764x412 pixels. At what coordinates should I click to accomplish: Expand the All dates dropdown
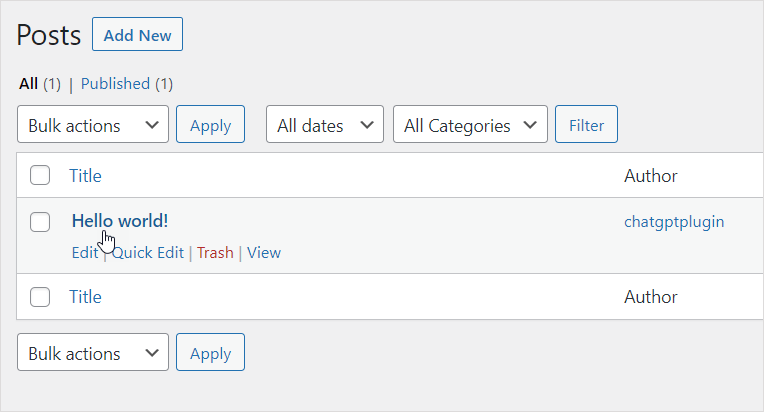tap(325, 124)
